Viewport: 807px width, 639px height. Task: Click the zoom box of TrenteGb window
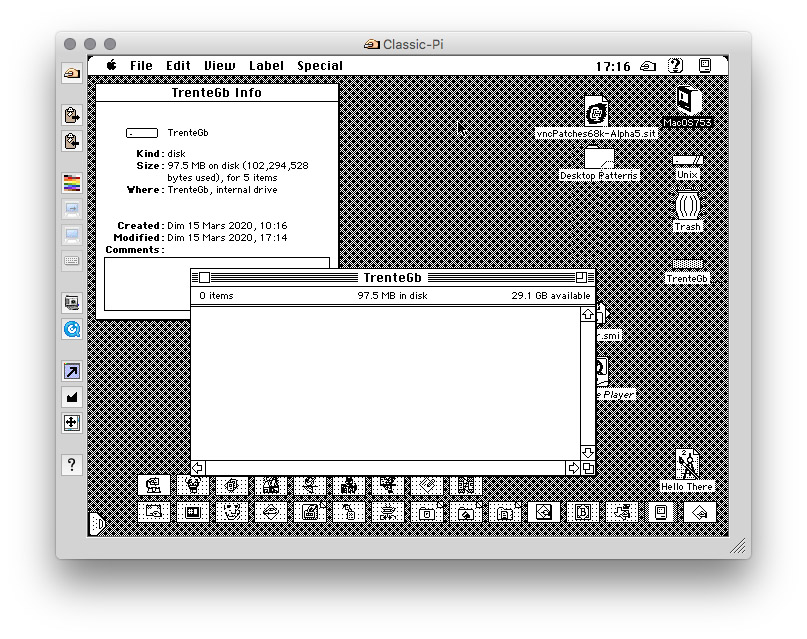[x=581, y=278]
